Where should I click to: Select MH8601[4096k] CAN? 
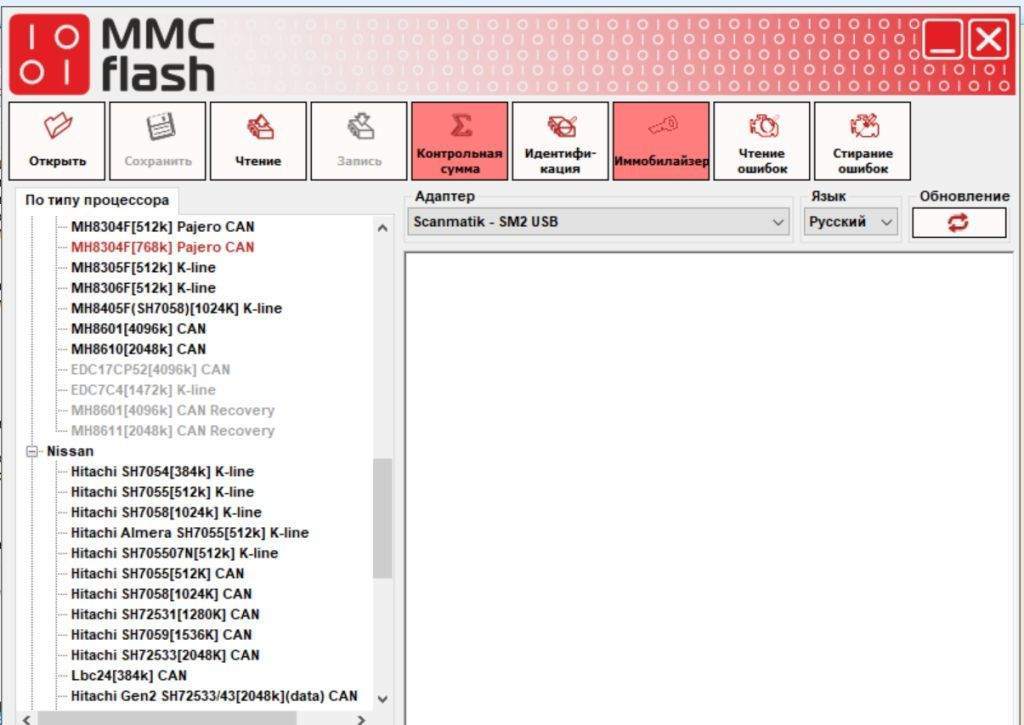(x=138, y=329)
